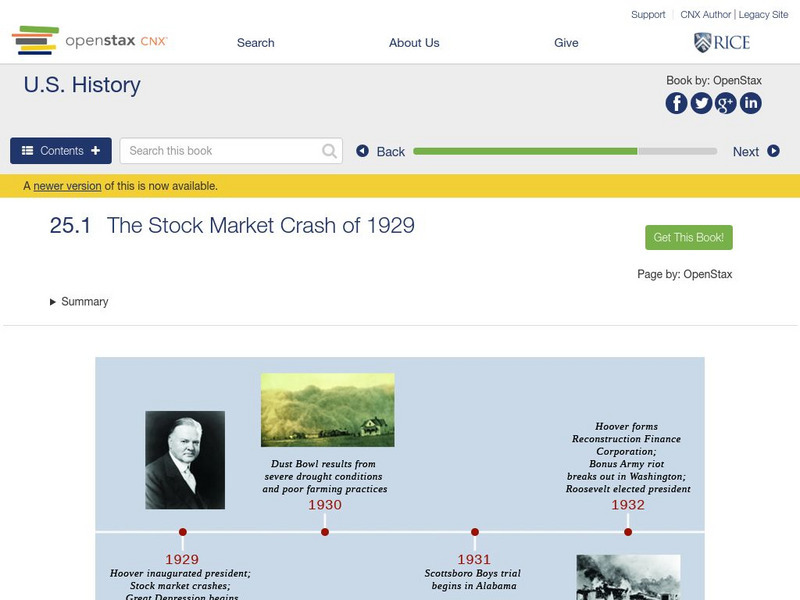
Task: Go to the Give page
Action: click(566, 43)
